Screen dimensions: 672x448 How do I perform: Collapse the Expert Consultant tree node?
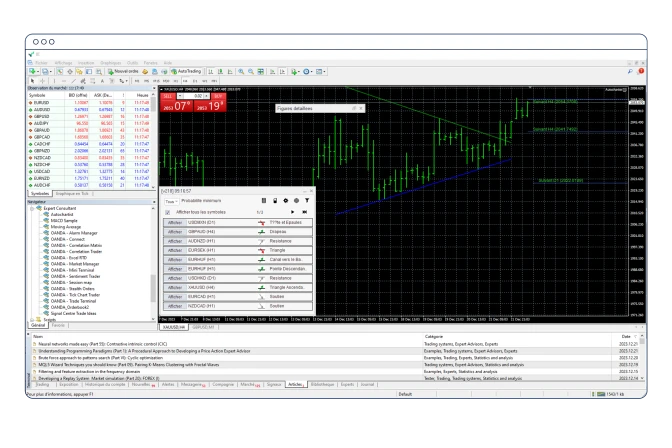click(32, 208)
